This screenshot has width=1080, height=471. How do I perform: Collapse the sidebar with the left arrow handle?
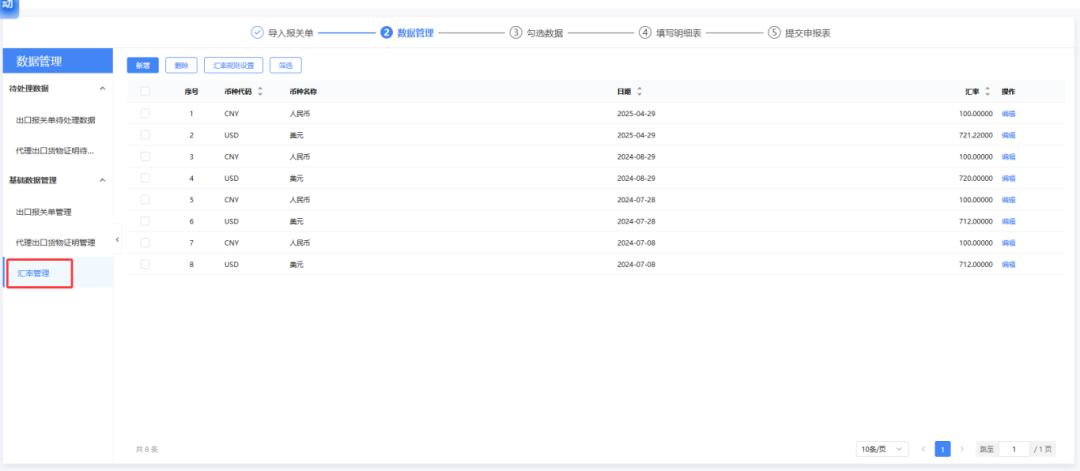[117, 239]
